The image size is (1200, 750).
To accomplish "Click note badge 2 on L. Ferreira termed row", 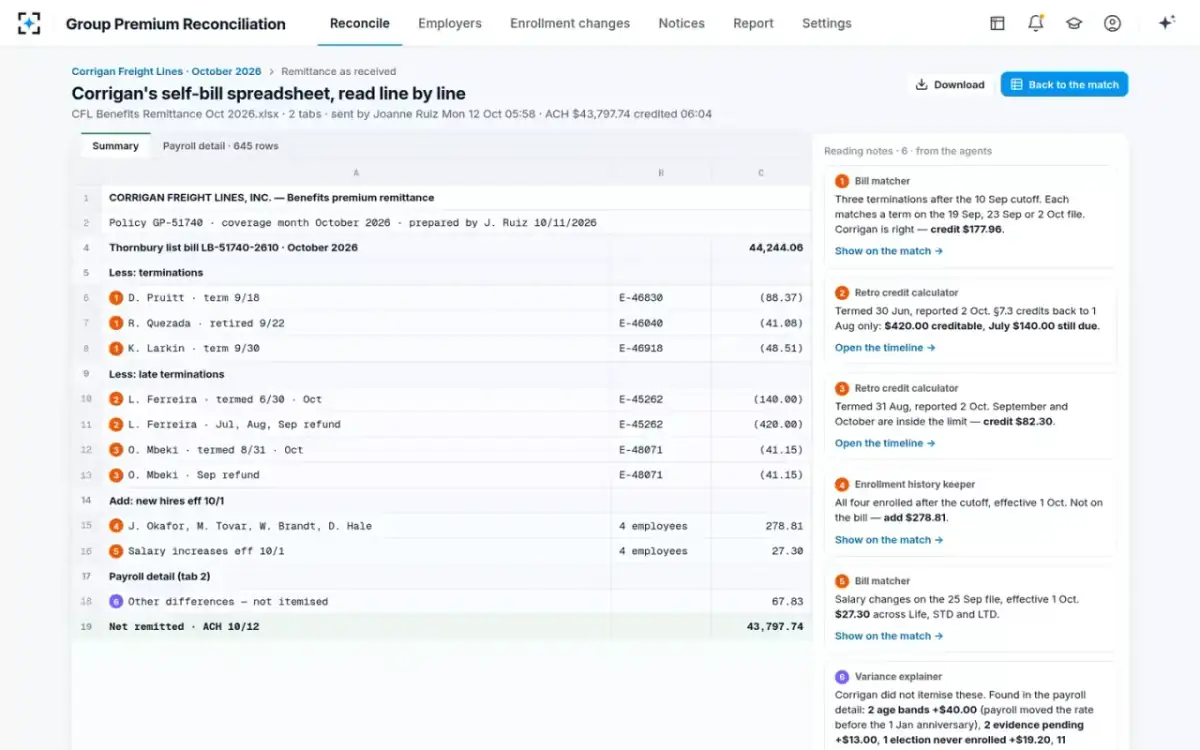I will point(116,399).
